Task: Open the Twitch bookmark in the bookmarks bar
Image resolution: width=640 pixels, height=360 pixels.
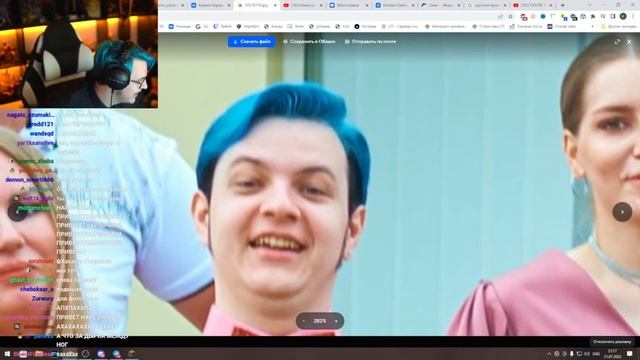Action: coord(222,26)
